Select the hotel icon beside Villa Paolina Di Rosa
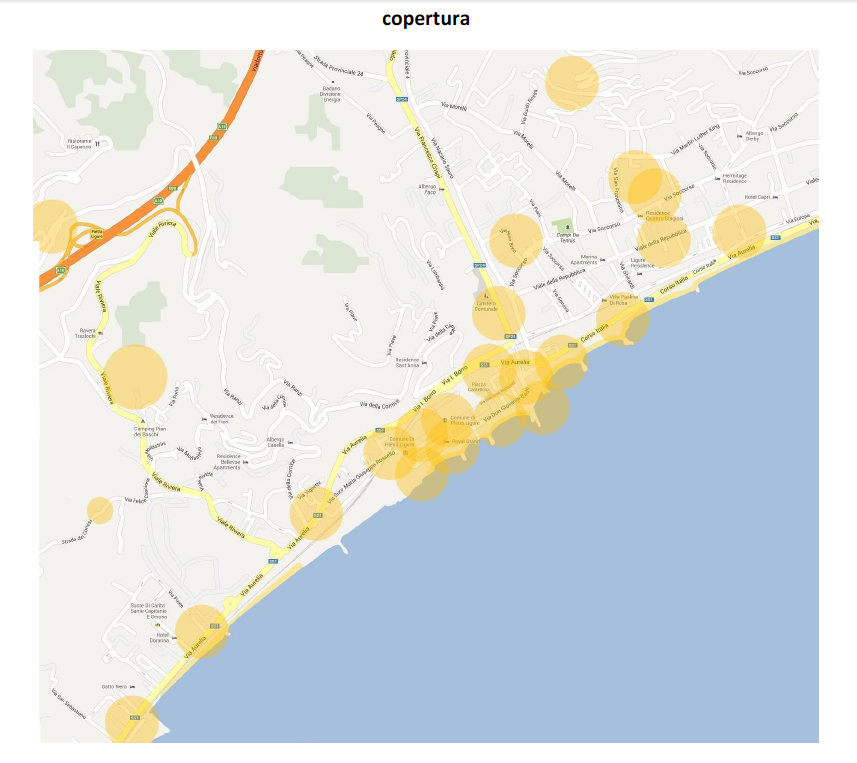The height and width of the screenshot is (763, 857). pyautogui.click(x=603, y=300)
